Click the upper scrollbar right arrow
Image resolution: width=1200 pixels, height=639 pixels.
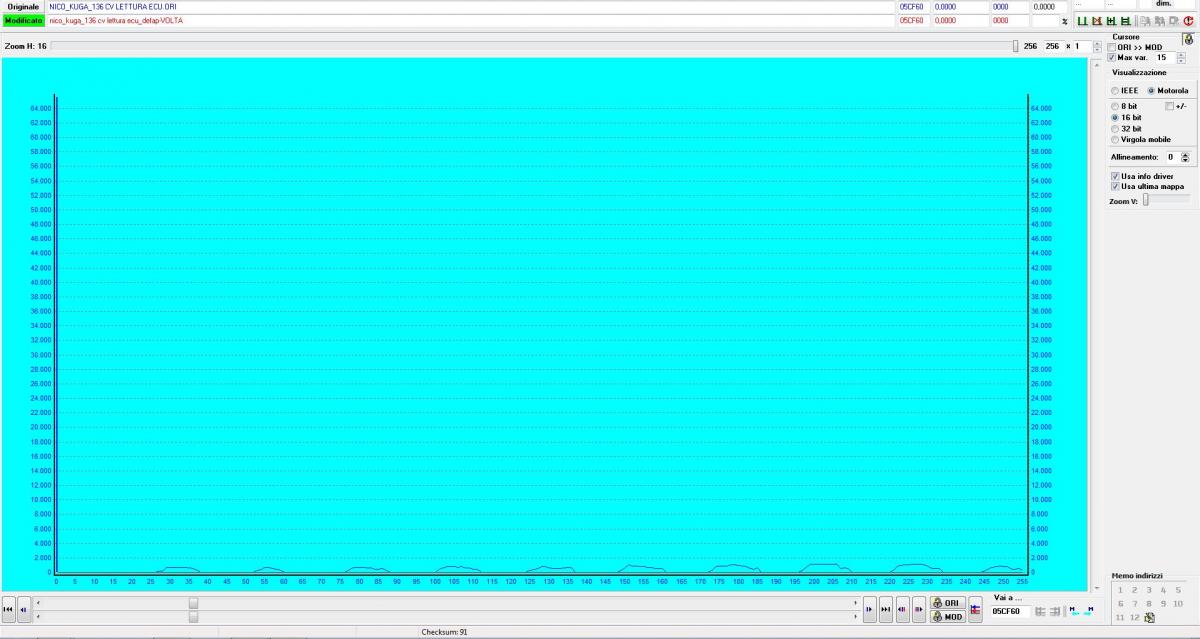pyautogui.click(x=855, y=603)
